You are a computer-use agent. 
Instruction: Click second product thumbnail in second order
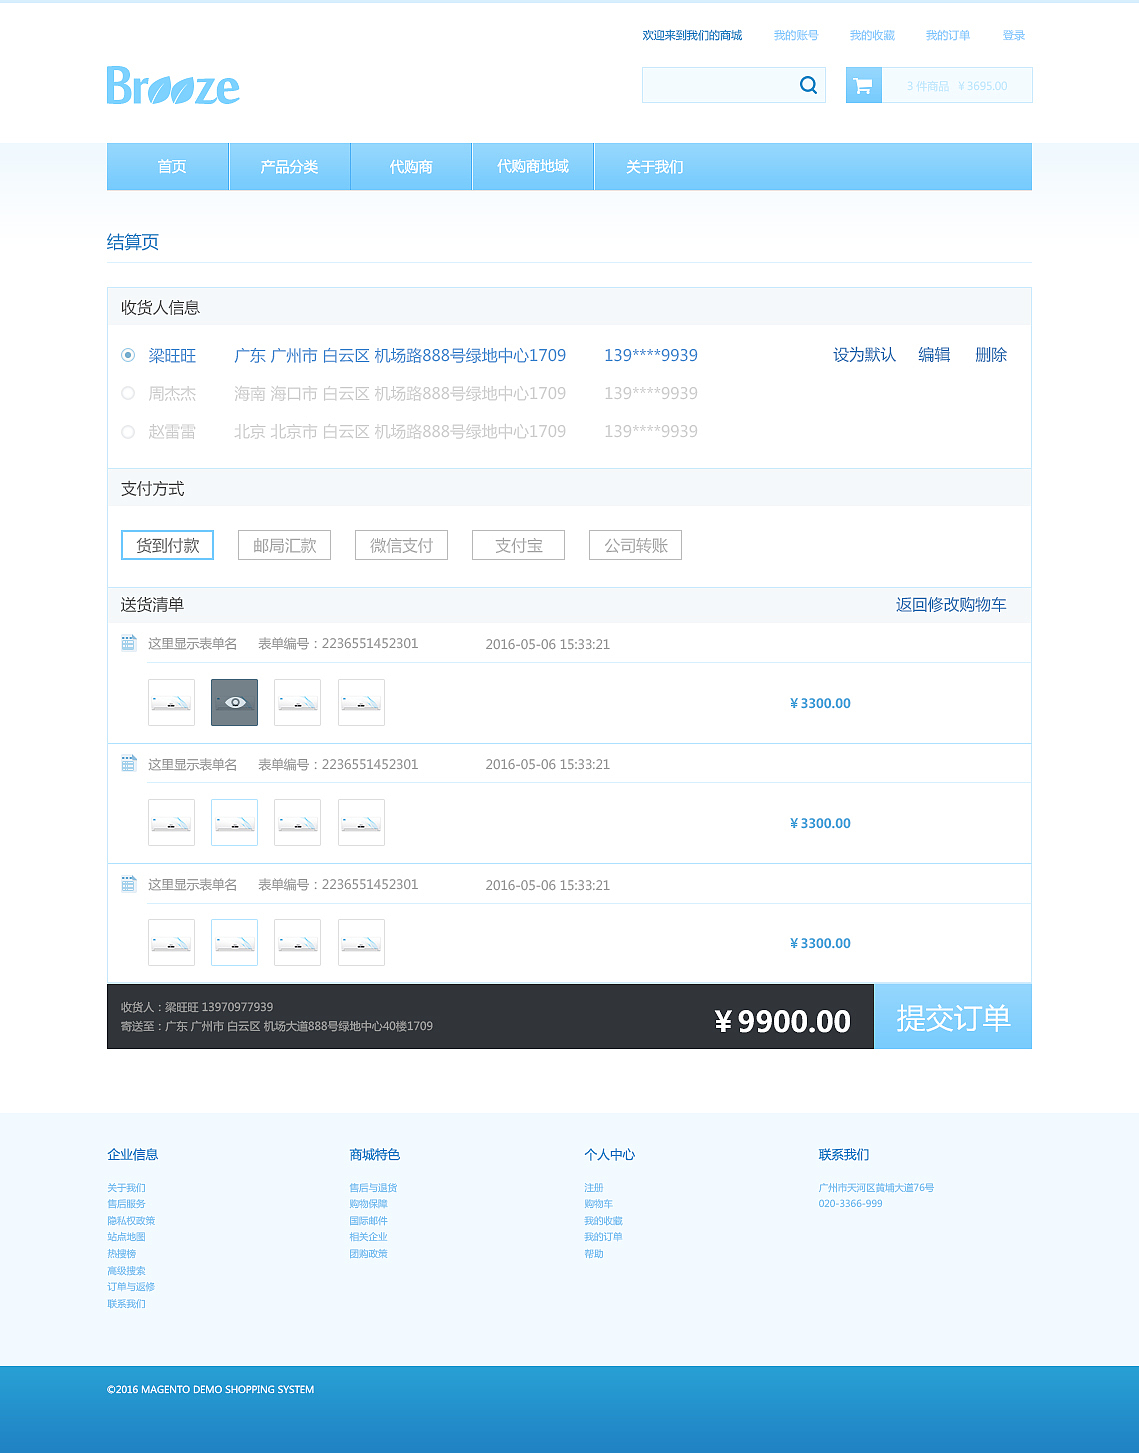[234, 822]
